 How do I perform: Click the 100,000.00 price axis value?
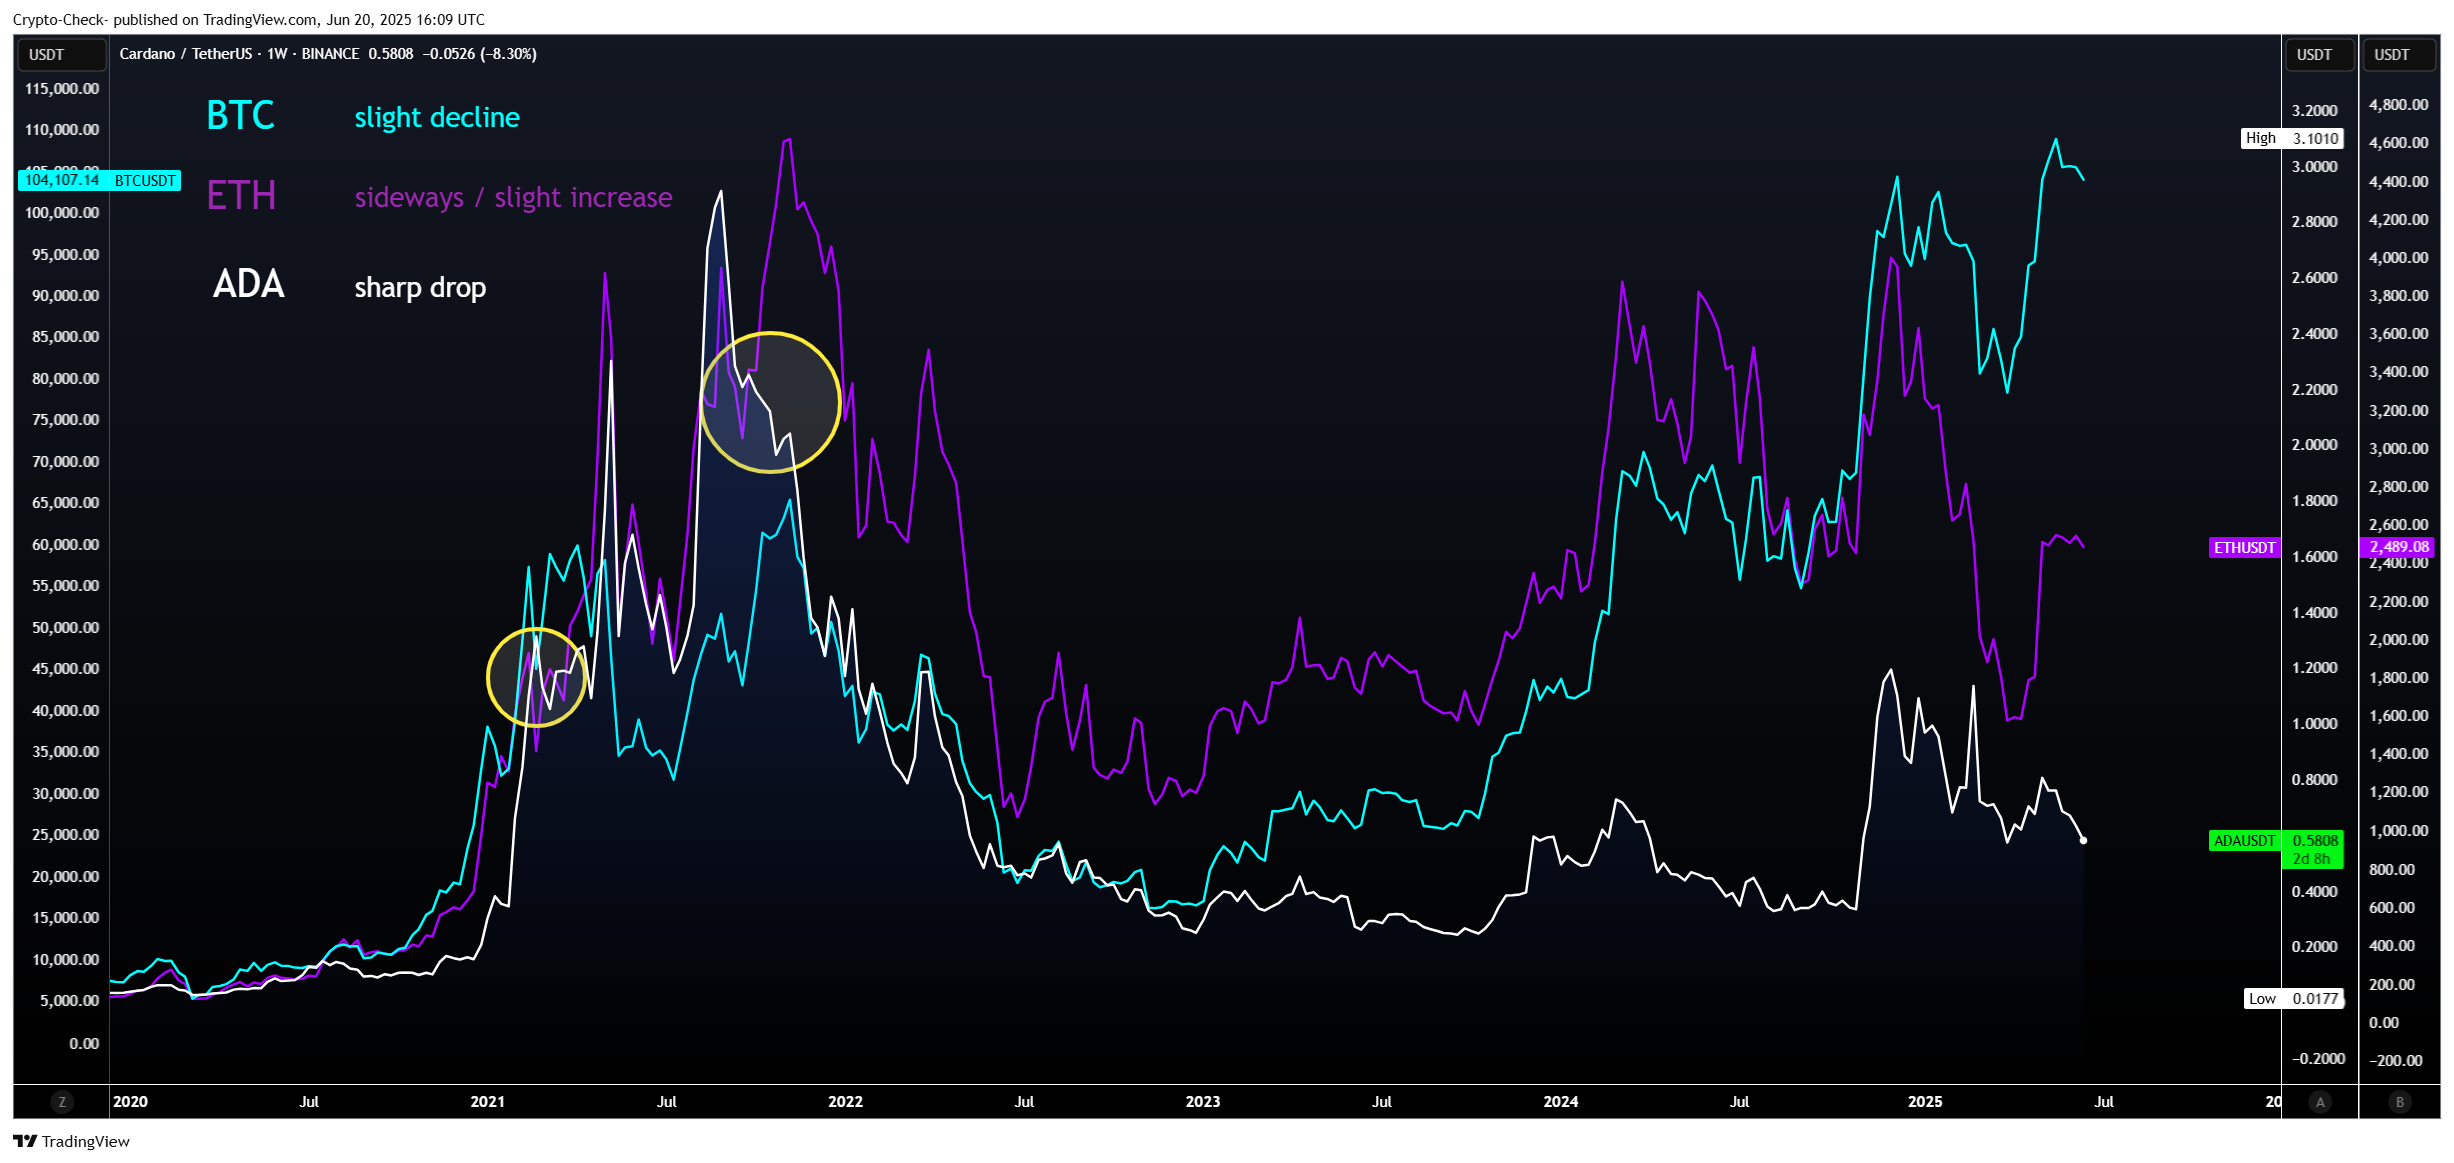[x=62, y=212]
